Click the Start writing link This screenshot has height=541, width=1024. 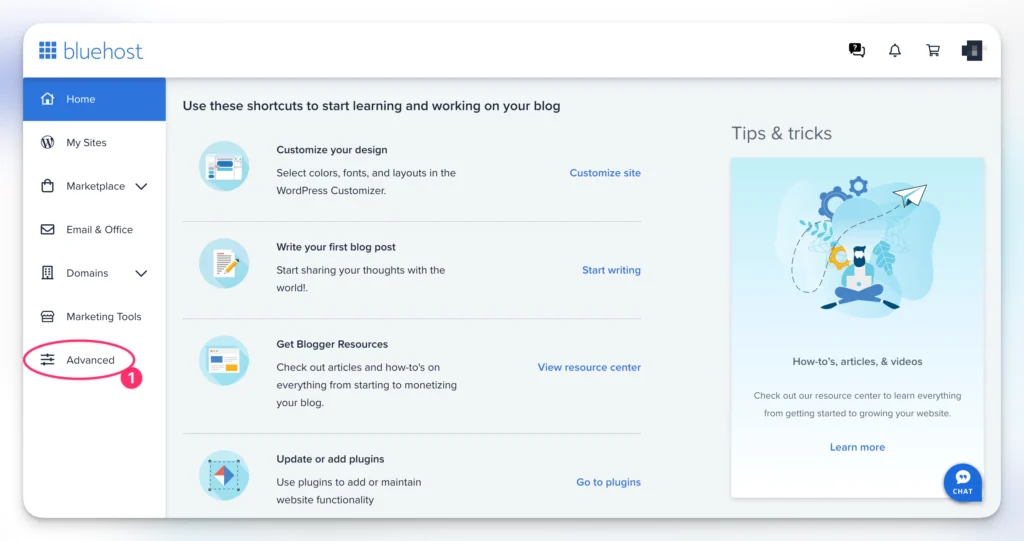[611, 270]
